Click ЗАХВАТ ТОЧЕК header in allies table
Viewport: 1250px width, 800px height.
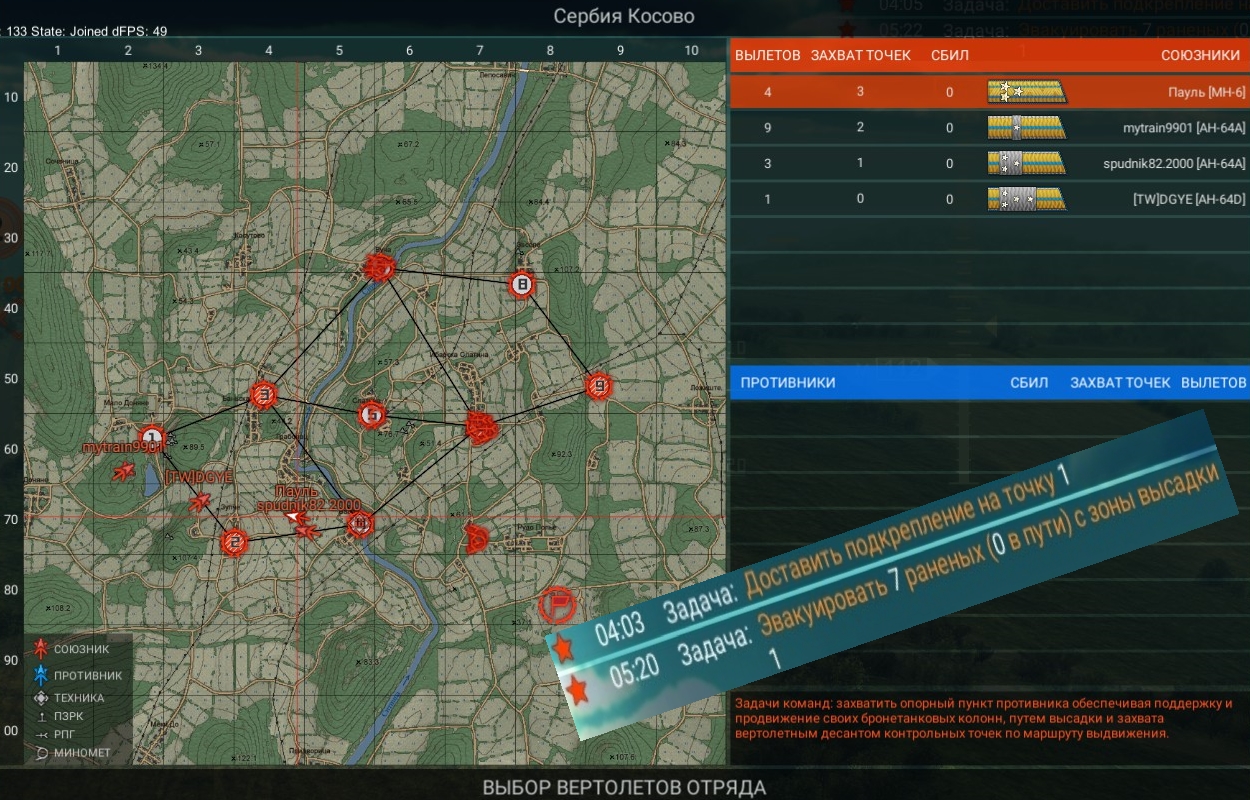click(861, 55)
